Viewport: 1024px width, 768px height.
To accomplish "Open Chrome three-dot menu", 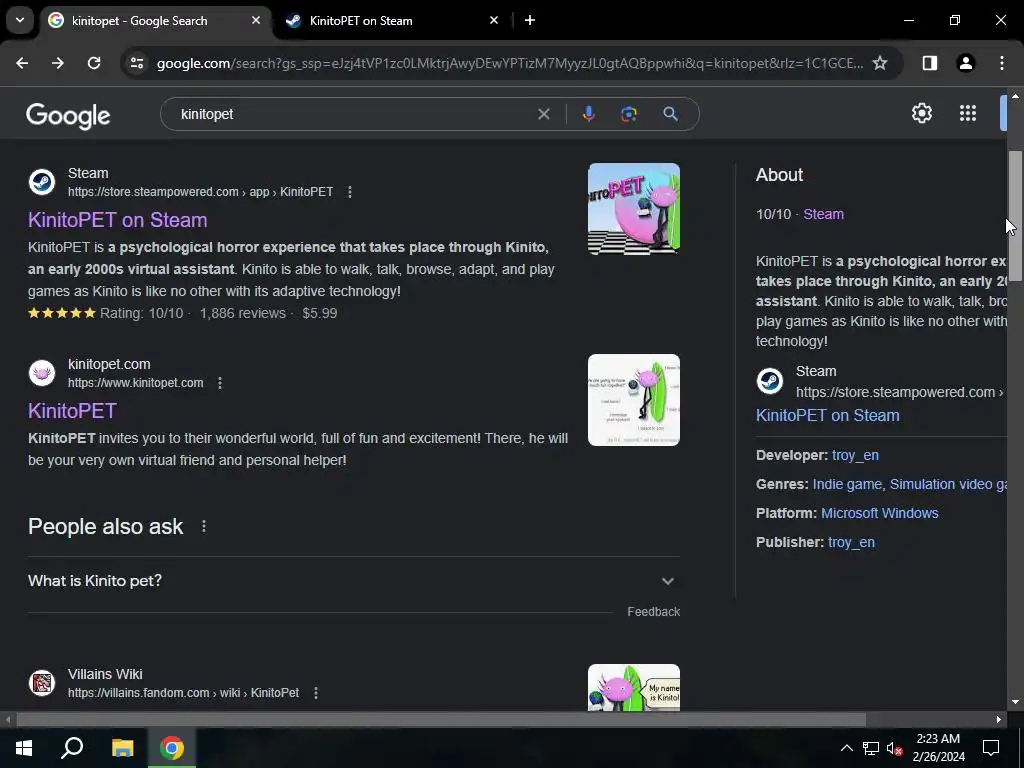I will pyautogui.click(x=1002, y=63).
